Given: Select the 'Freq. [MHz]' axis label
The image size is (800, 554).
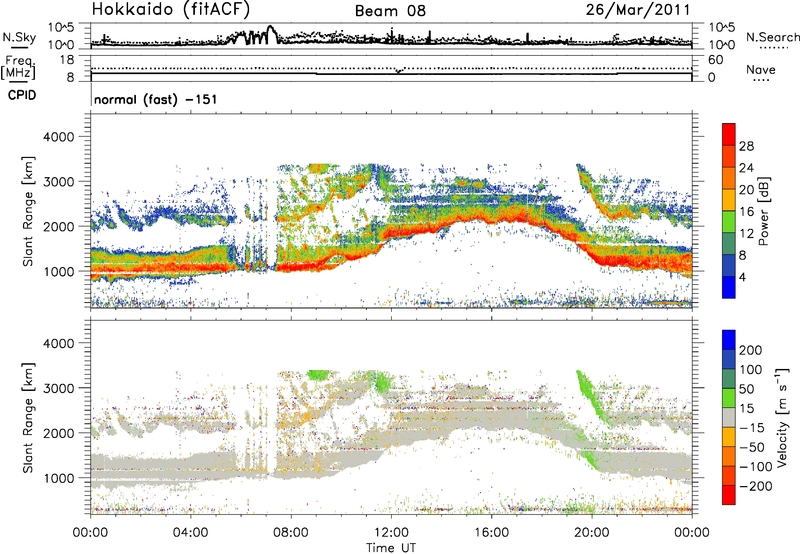Looking at the screenshot, I should tap(20, 67).
